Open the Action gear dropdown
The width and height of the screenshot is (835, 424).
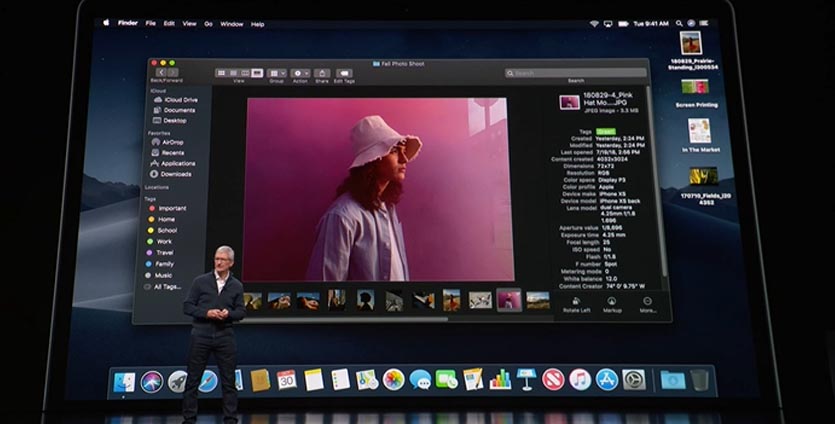(x=299, y=74)
